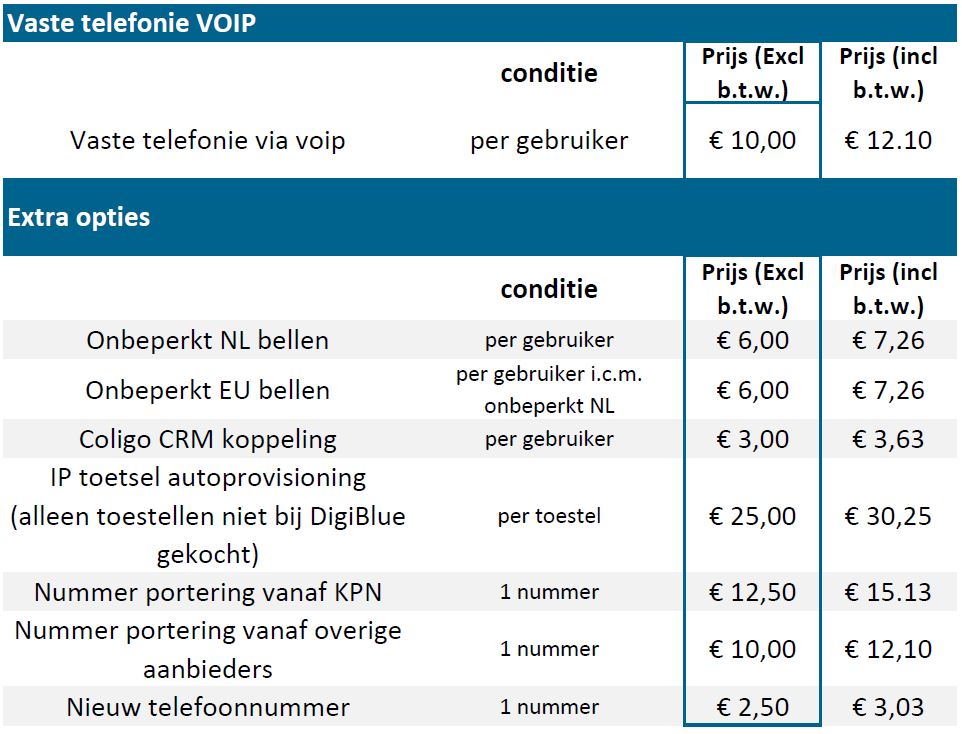The image size is (962, 734).
Task: Select the 'Extra opties' section header
Action: 480,217
